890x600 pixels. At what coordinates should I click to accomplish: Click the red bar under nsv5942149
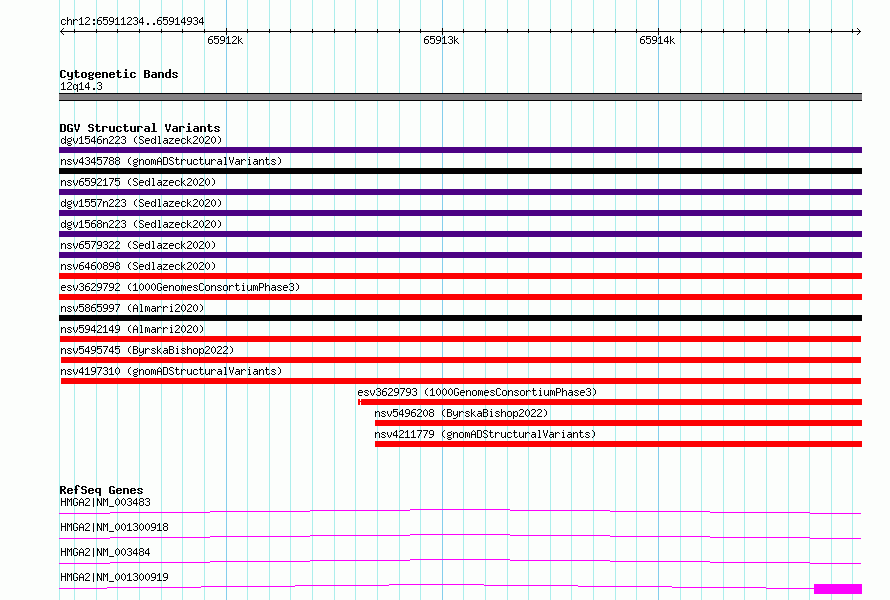coord(460,339)
